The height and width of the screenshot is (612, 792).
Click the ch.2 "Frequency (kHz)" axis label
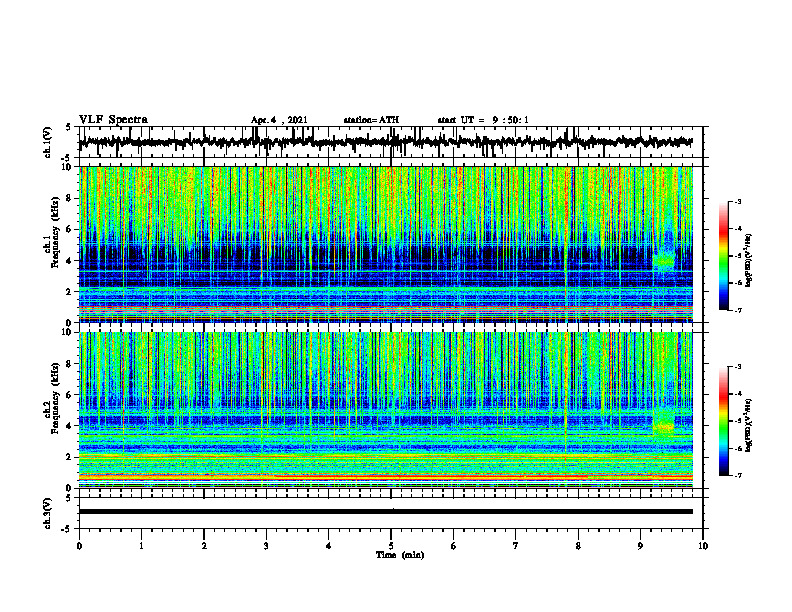55,398
